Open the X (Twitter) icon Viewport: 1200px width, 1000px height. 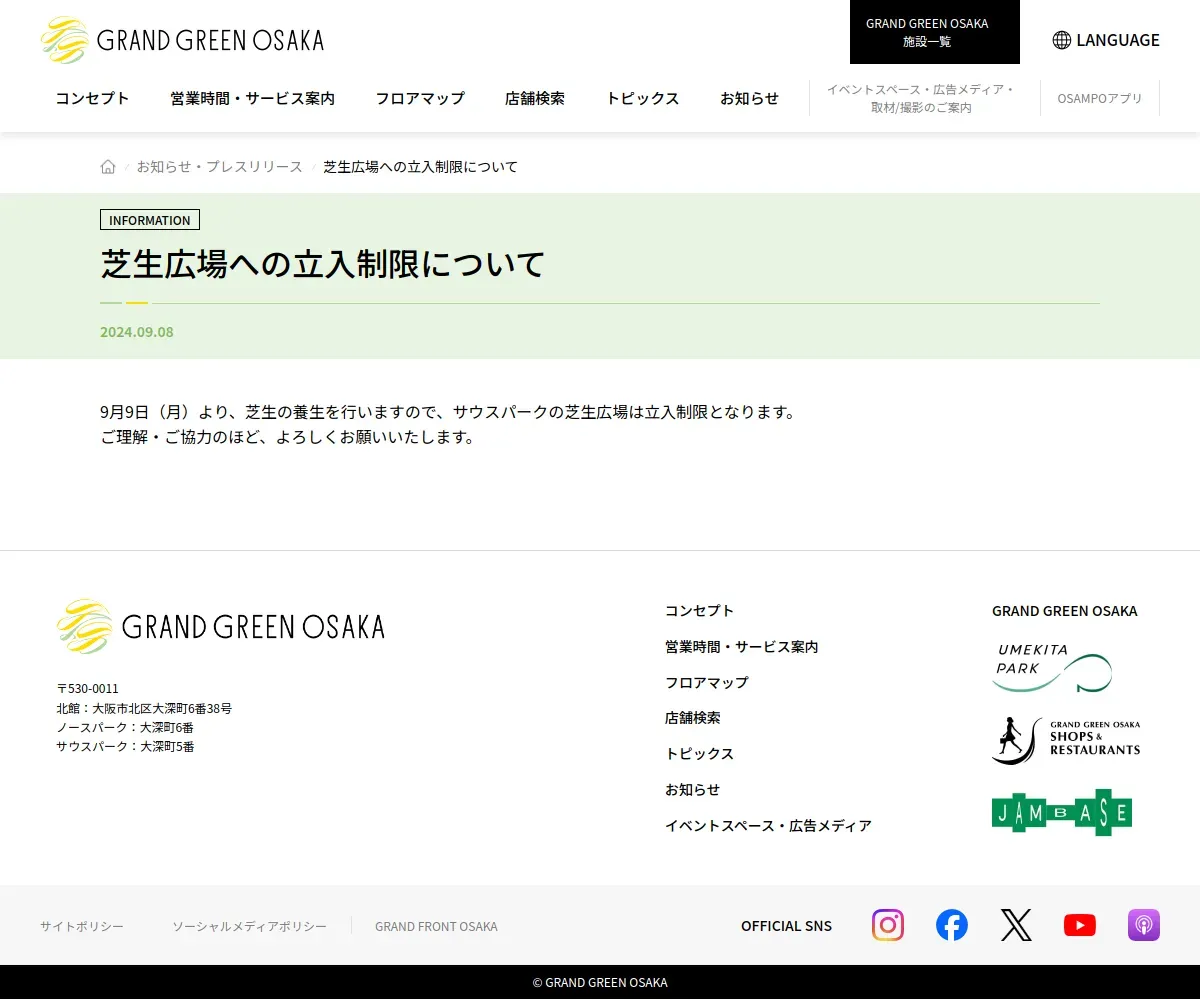1016,925
